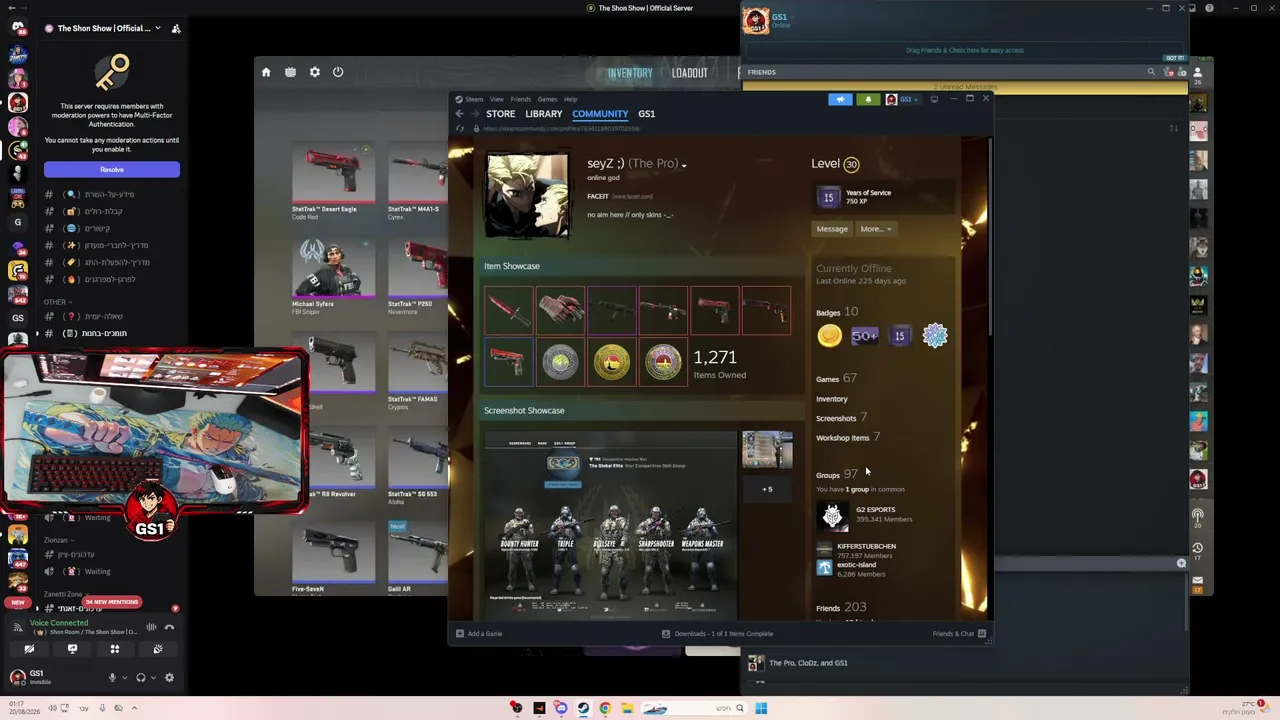The width and height of the screenshot is (1280, 720).
Task: Click the CS2 power quit icon
Action: [x=338, y=72]
